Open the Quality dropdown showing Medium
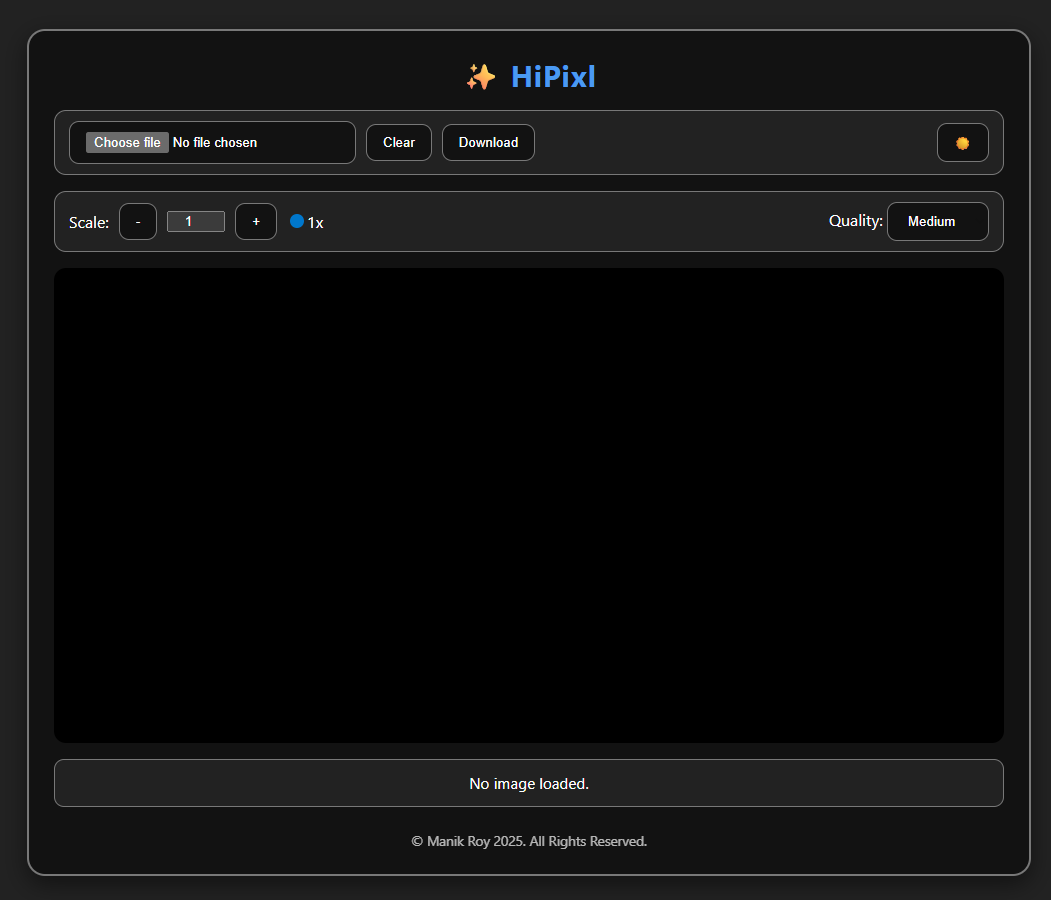1051x900 pixels. click(937, 221)
